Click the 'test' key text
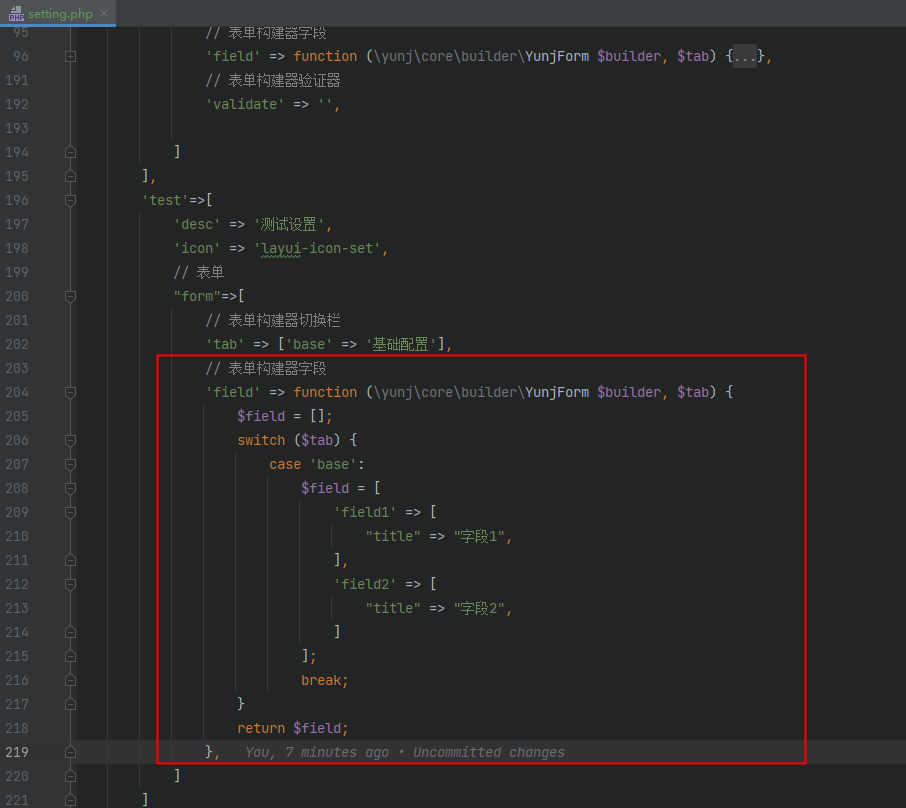Image resolution: width=906 pixels, height=808 pixels. click(165, 200)
